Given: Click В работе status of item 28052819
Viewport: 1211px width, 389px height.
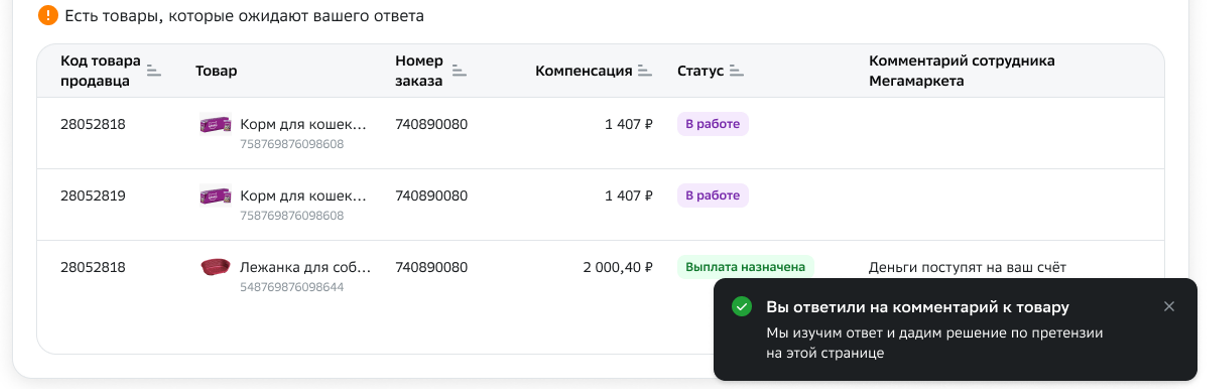Looking at the screenshot, I should (713, 196).
